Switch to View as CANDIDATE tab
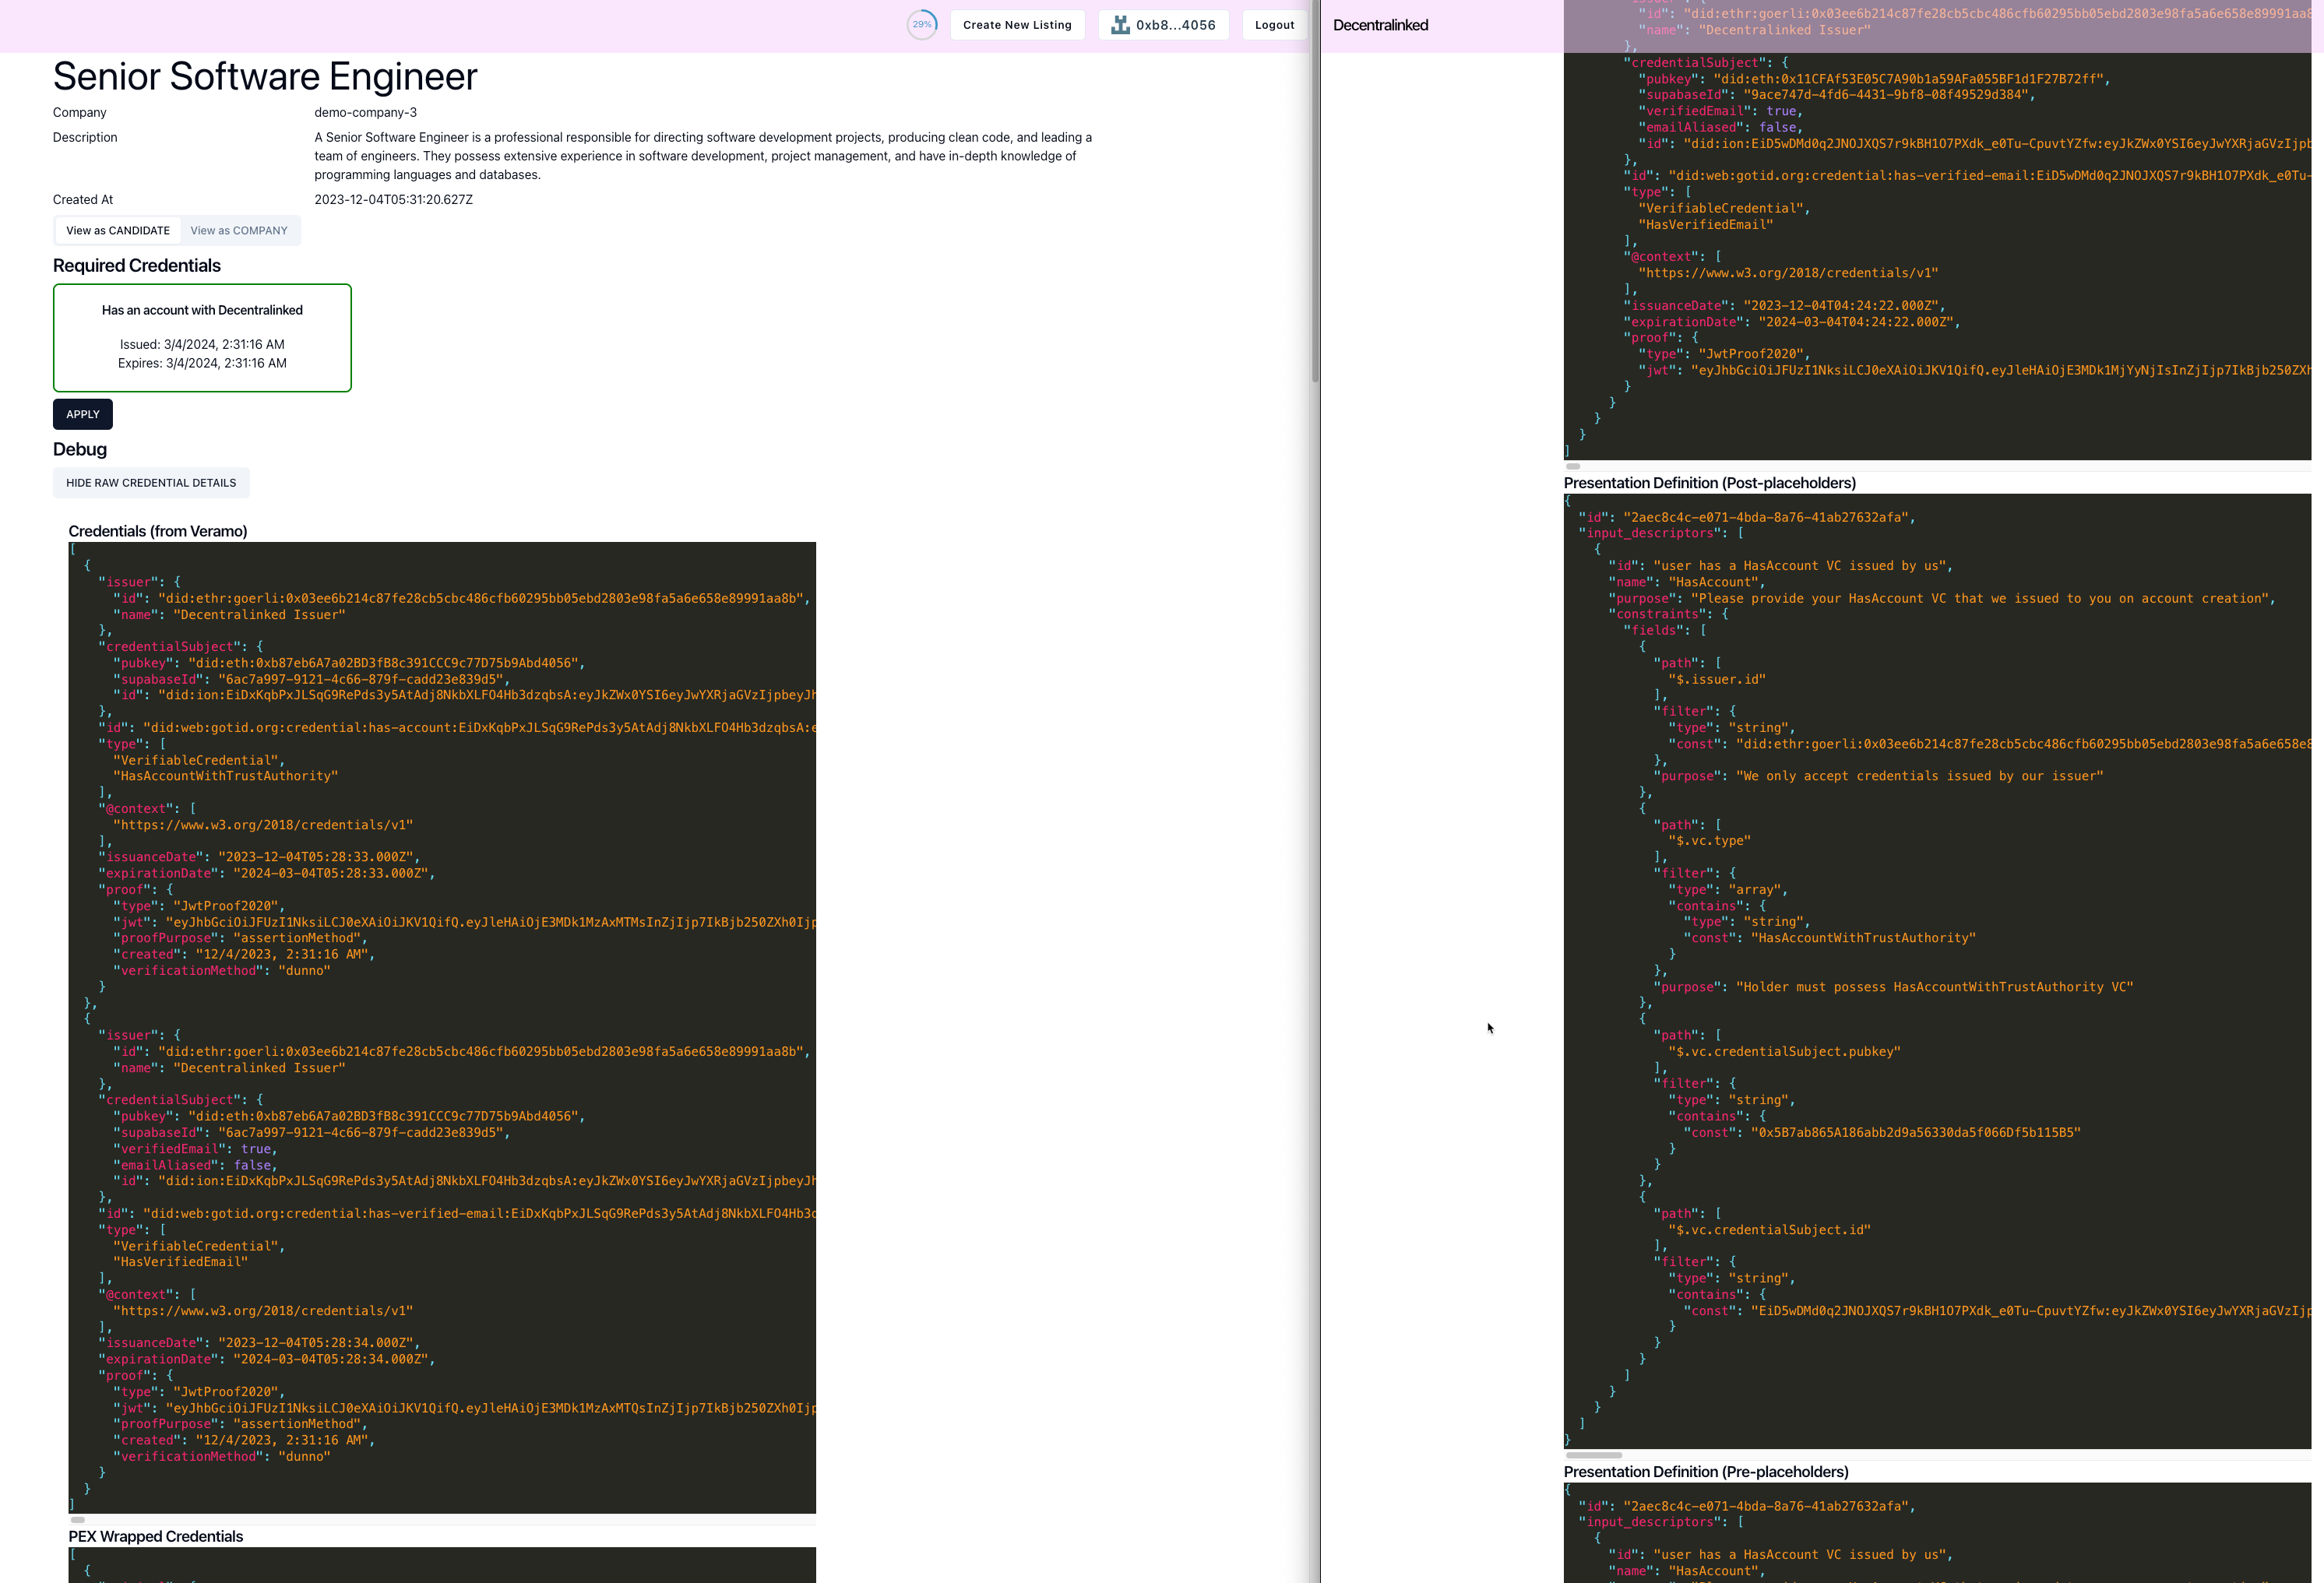This screenshot has width=2324, height=1583. [x=118, y=231]
